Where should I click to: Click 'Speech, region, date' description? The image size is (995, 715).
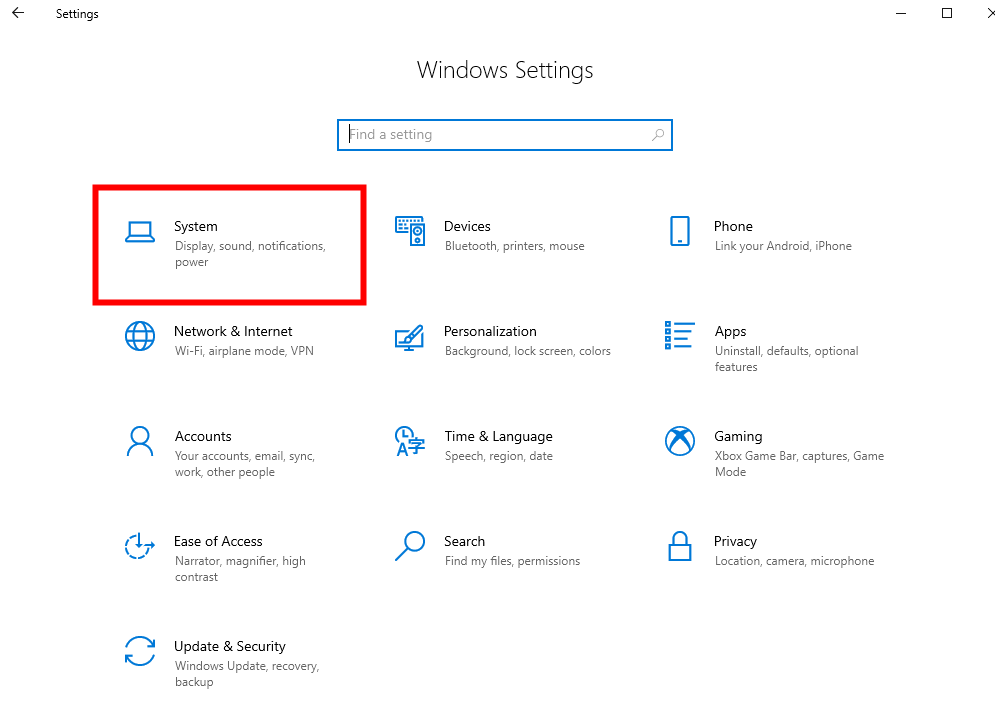pos(499,456)
